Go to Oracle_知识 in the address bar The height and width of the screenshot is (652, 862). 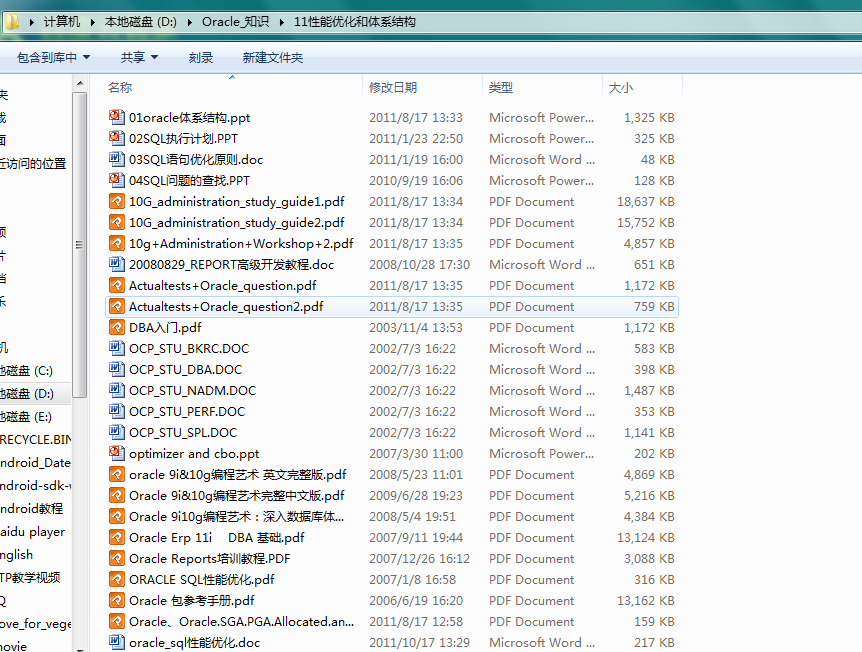(x=235, y=22)
